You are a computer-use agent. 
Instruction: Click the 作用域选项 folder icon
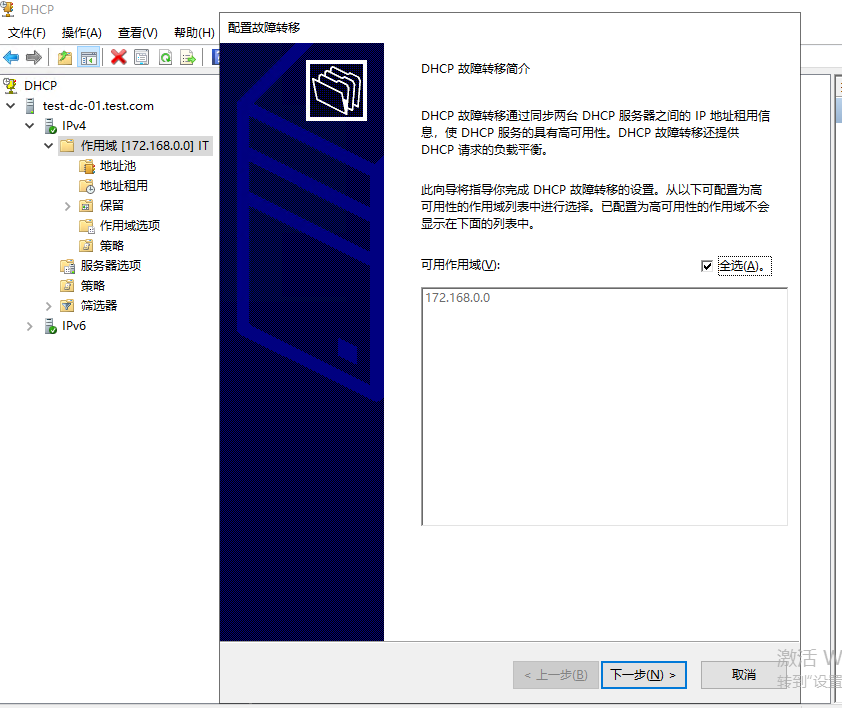[86, 226]
